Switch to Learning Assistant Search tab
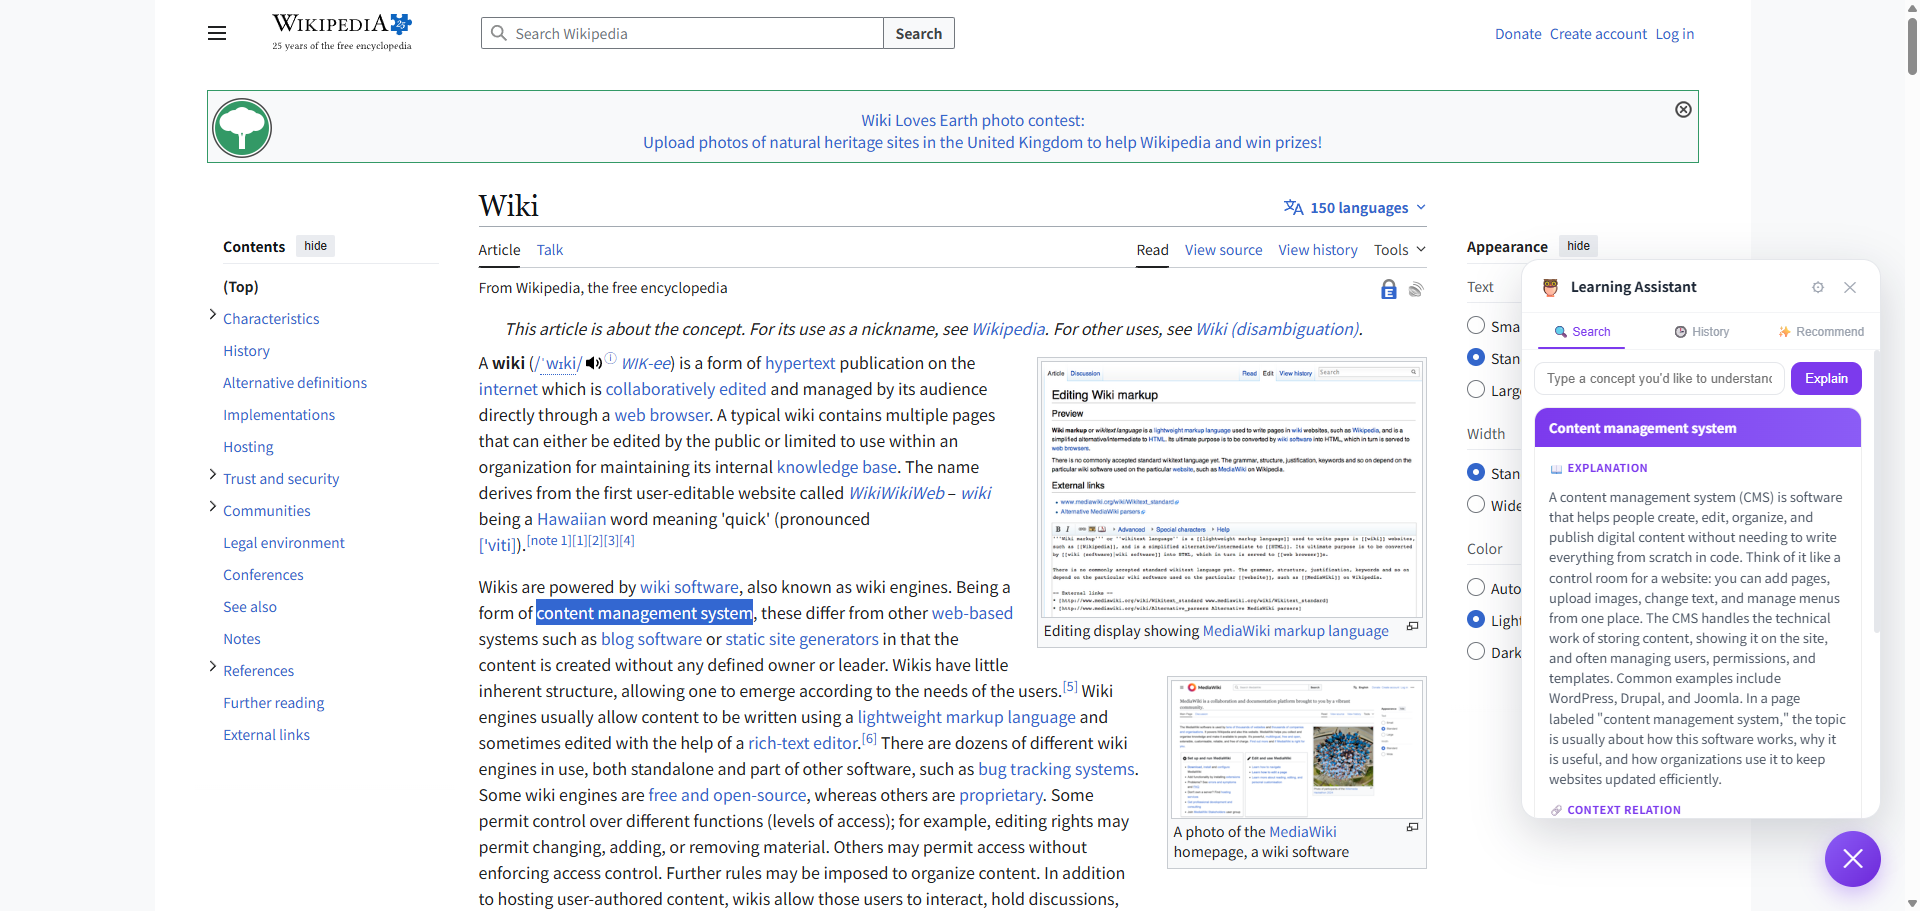Screen dimensions: 1920x911 tap(1582, 332)
